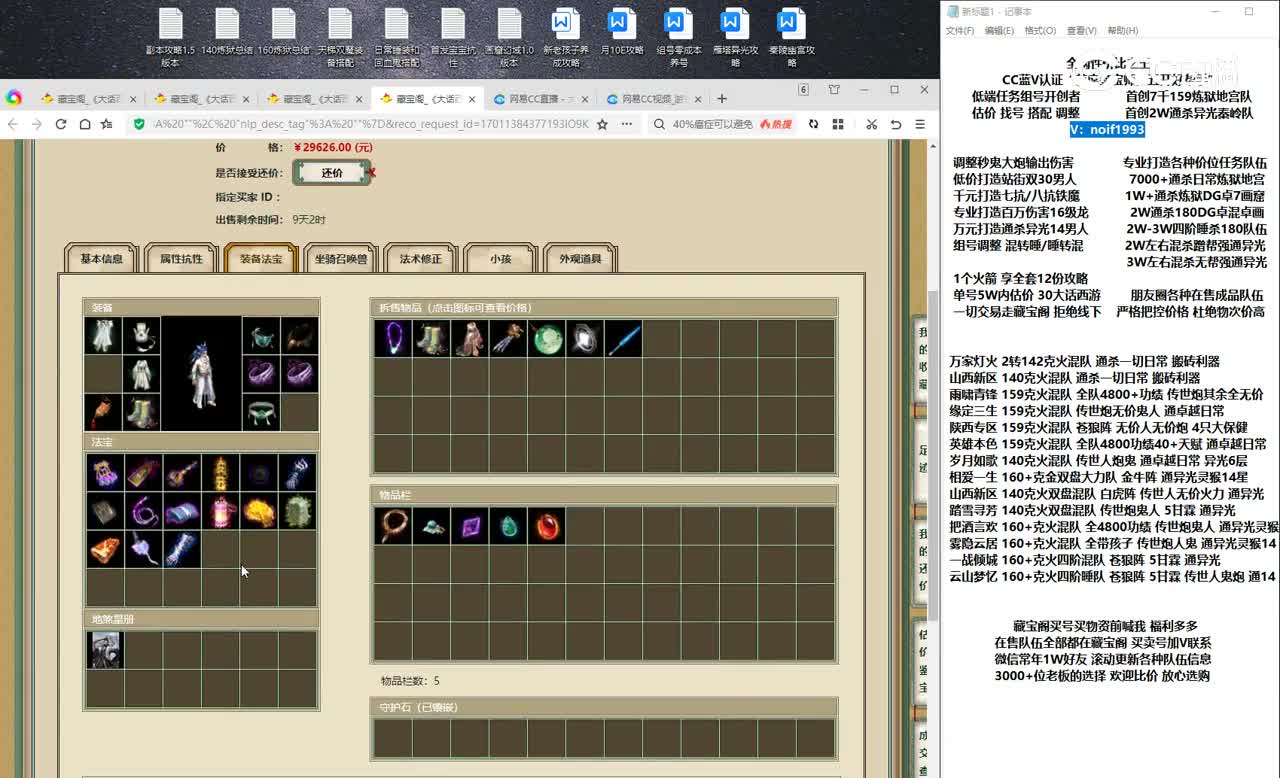
Task: Click the purple square gem in the 物品栏 inventory
Action: point(470,526)
